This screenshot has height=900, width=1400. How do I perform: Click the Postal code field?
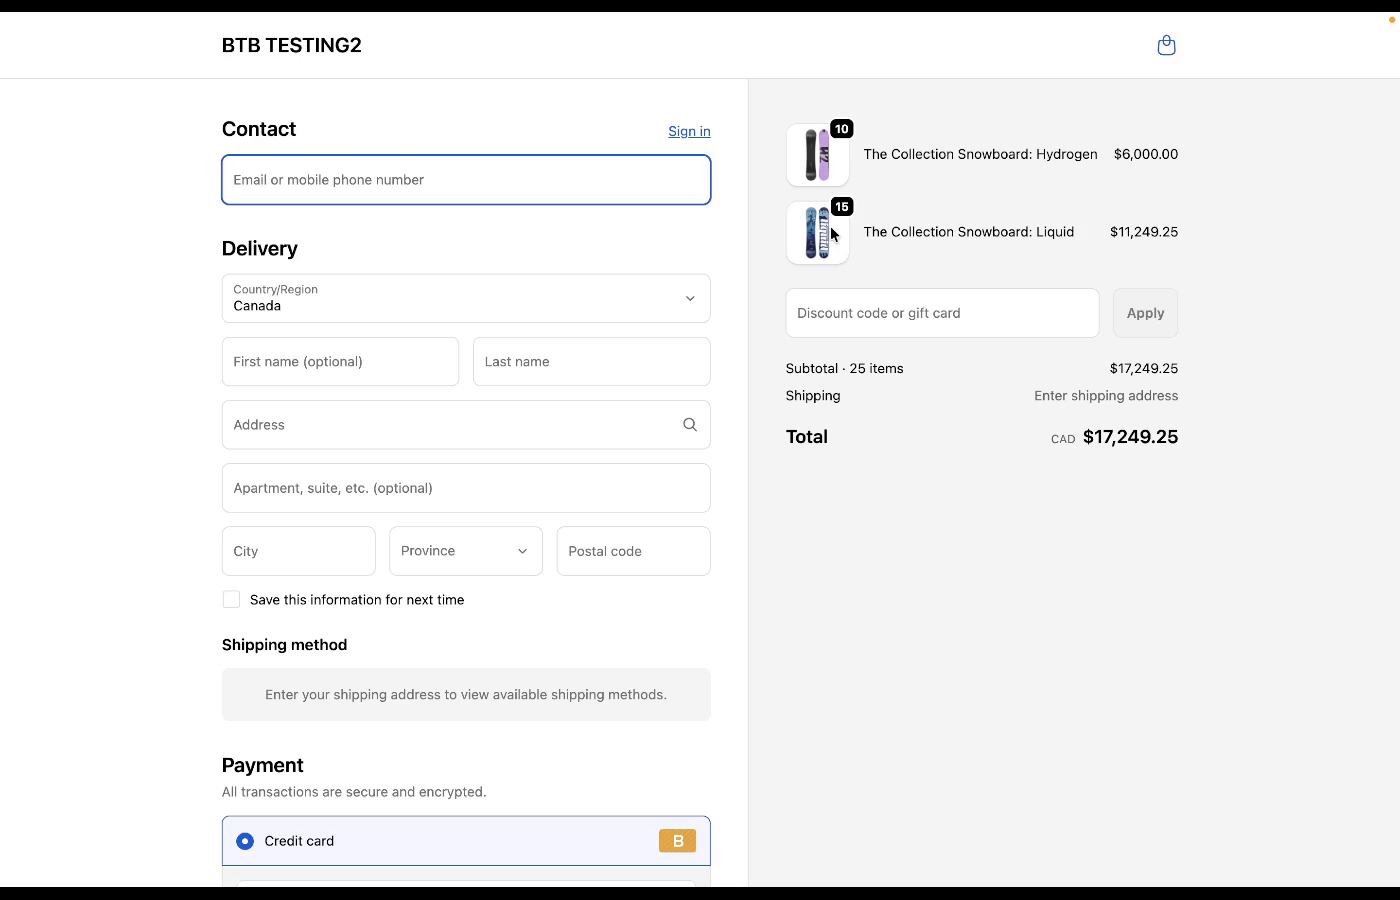pos(634,551)
